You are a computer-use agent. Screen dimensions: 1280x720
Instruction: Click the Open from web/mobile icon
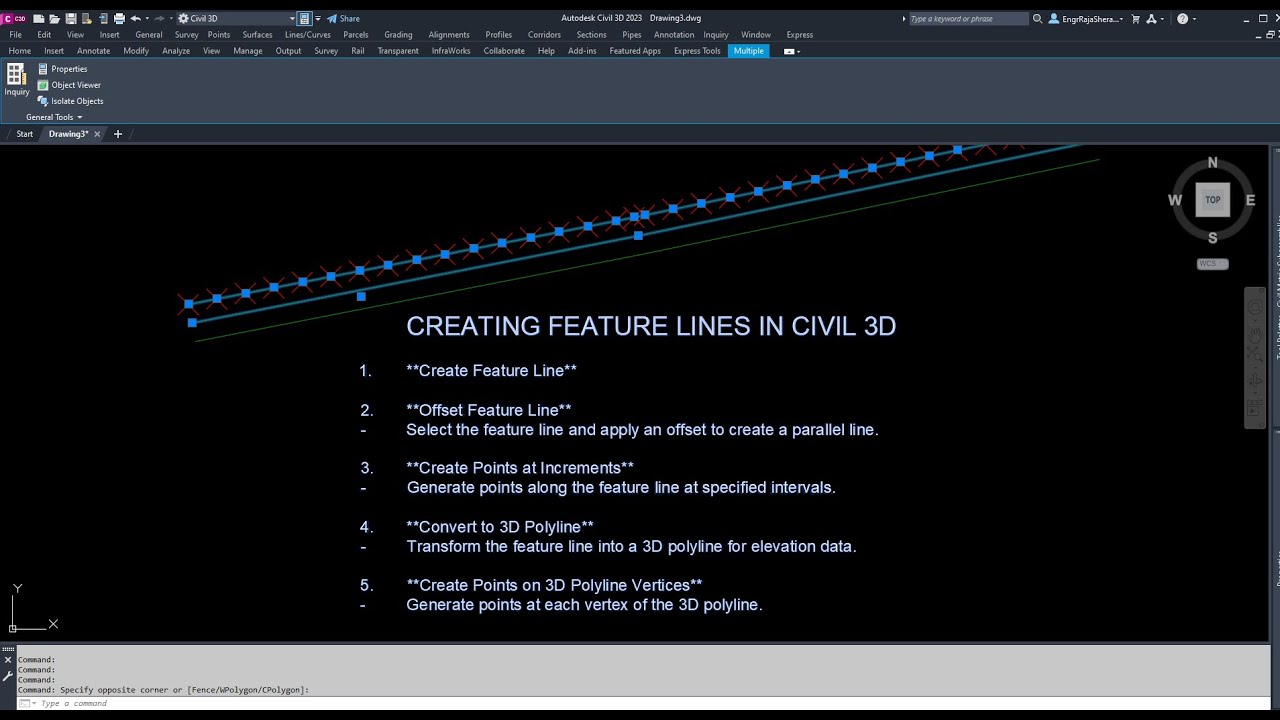[x=103, y=18]
